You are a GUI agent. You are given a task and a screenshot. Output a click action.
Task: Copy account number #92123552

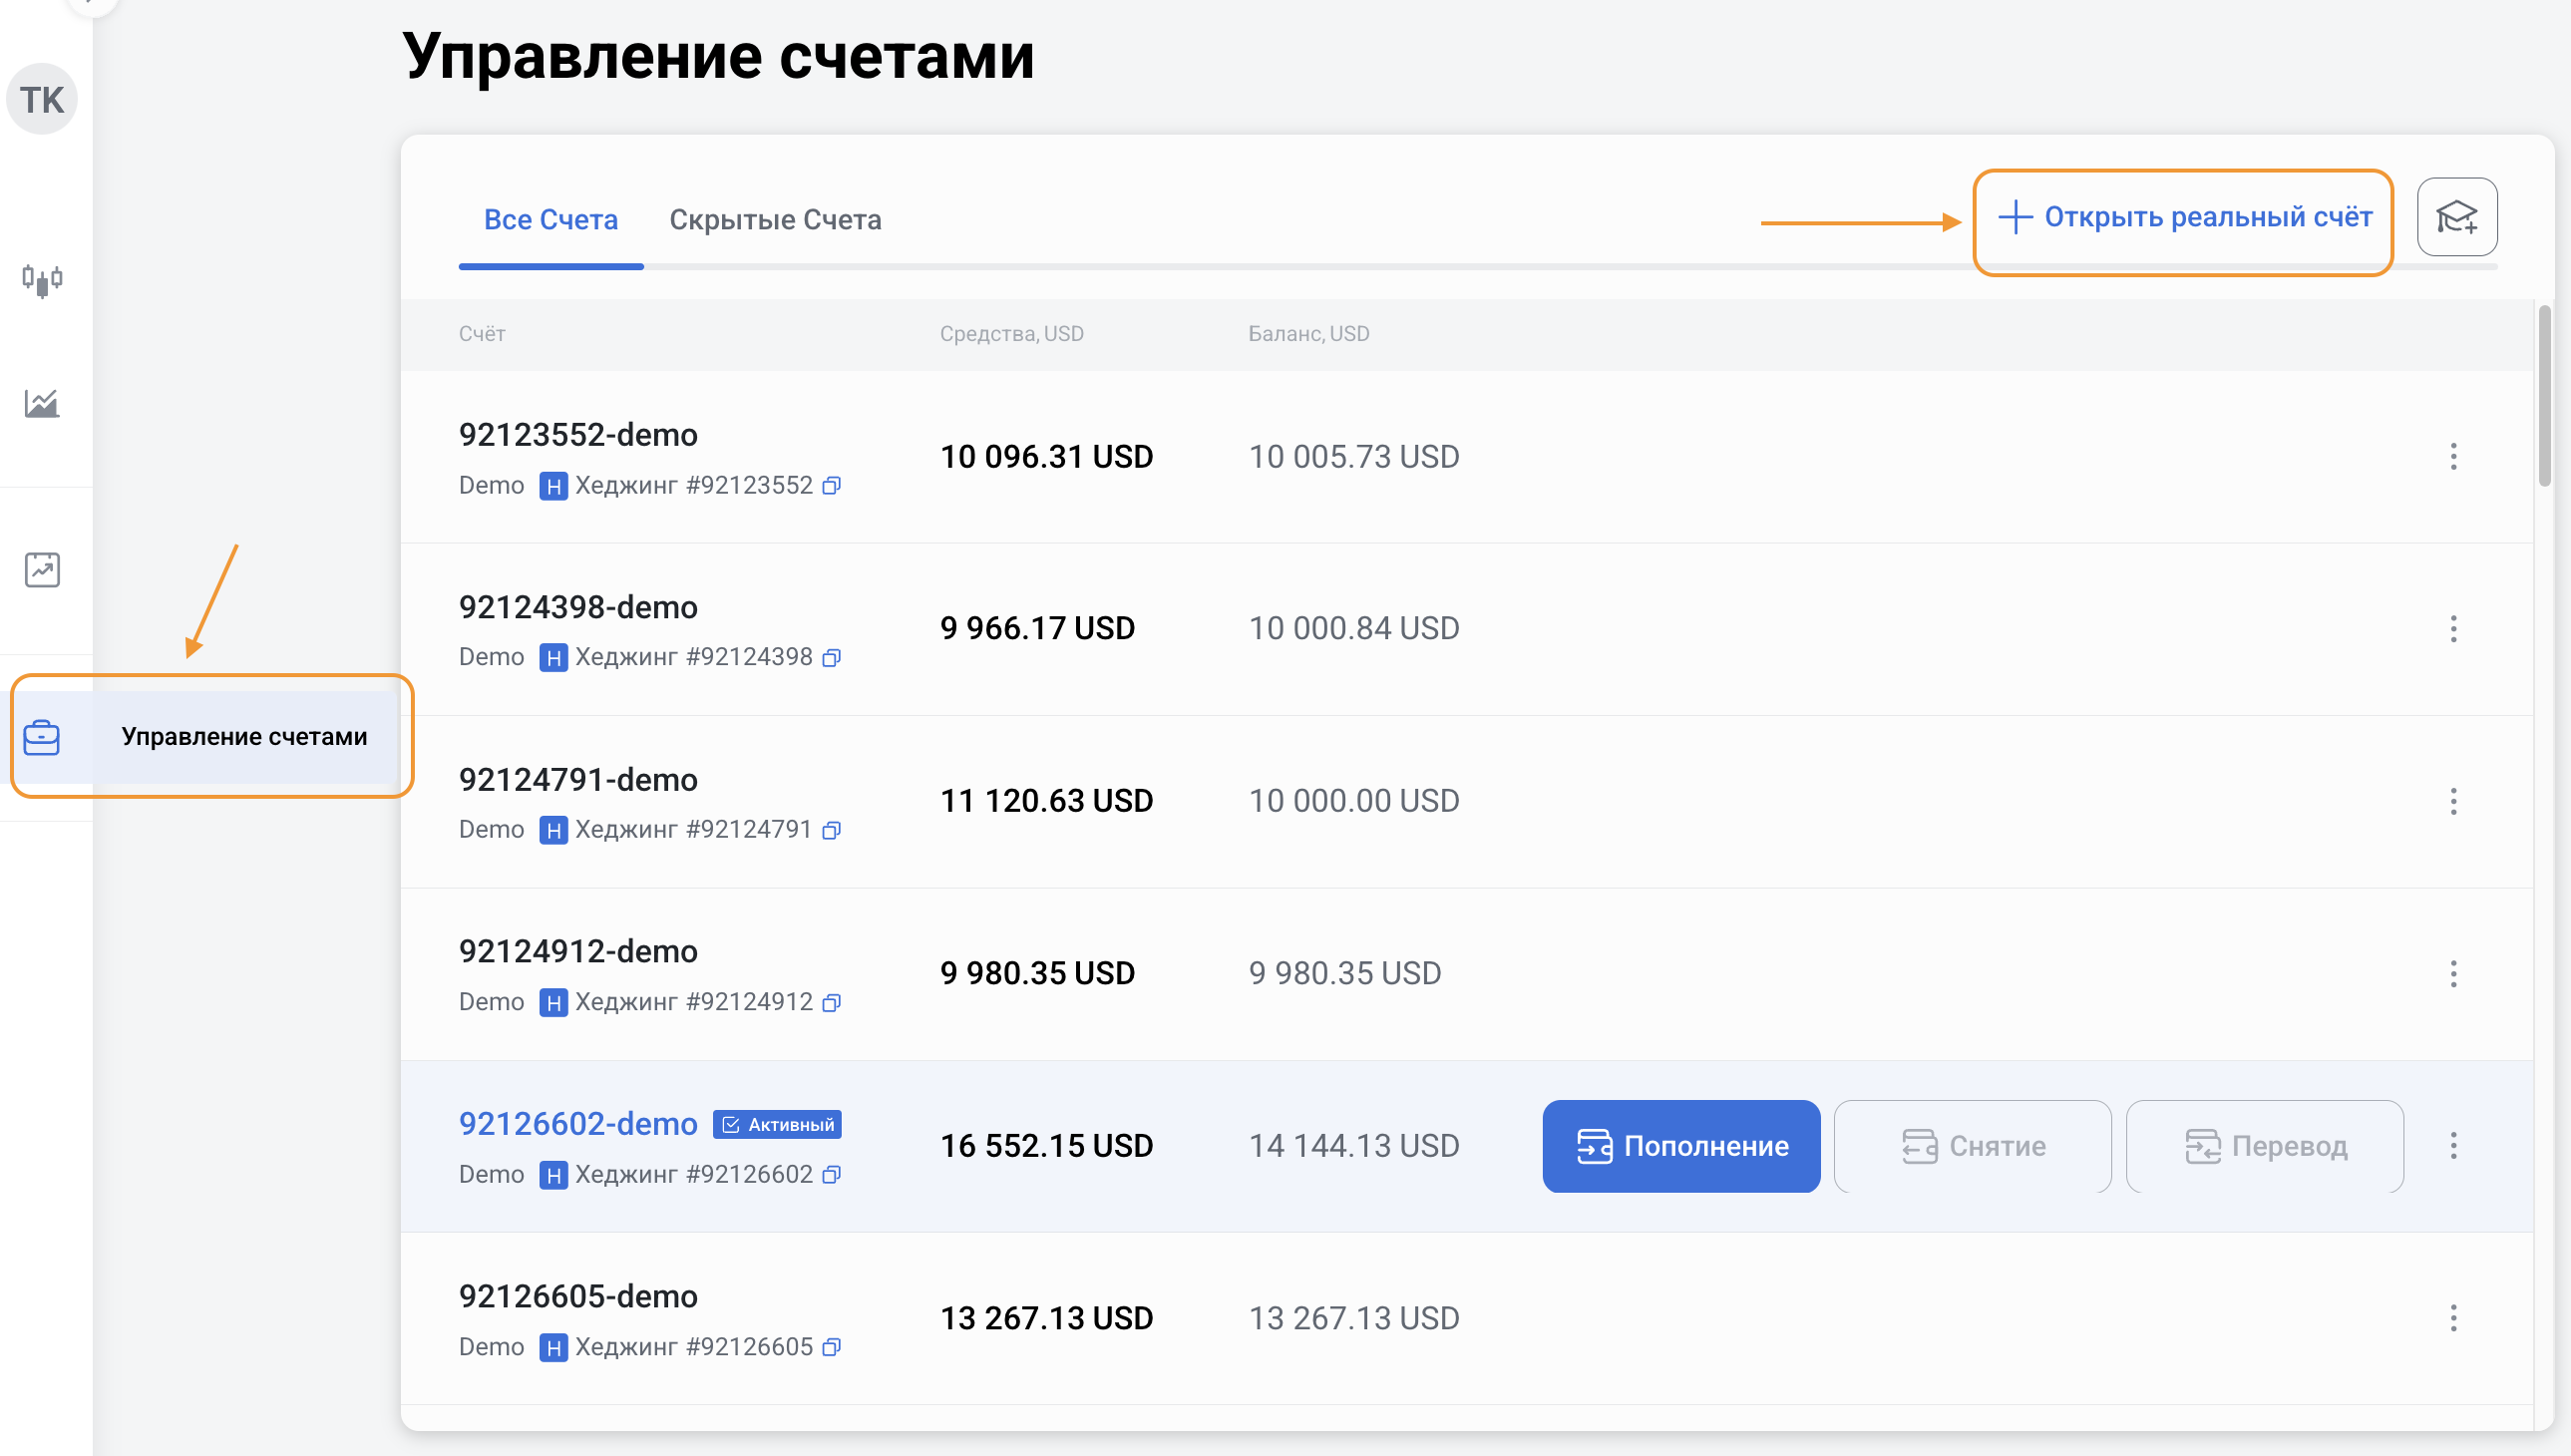pos(831,486)
